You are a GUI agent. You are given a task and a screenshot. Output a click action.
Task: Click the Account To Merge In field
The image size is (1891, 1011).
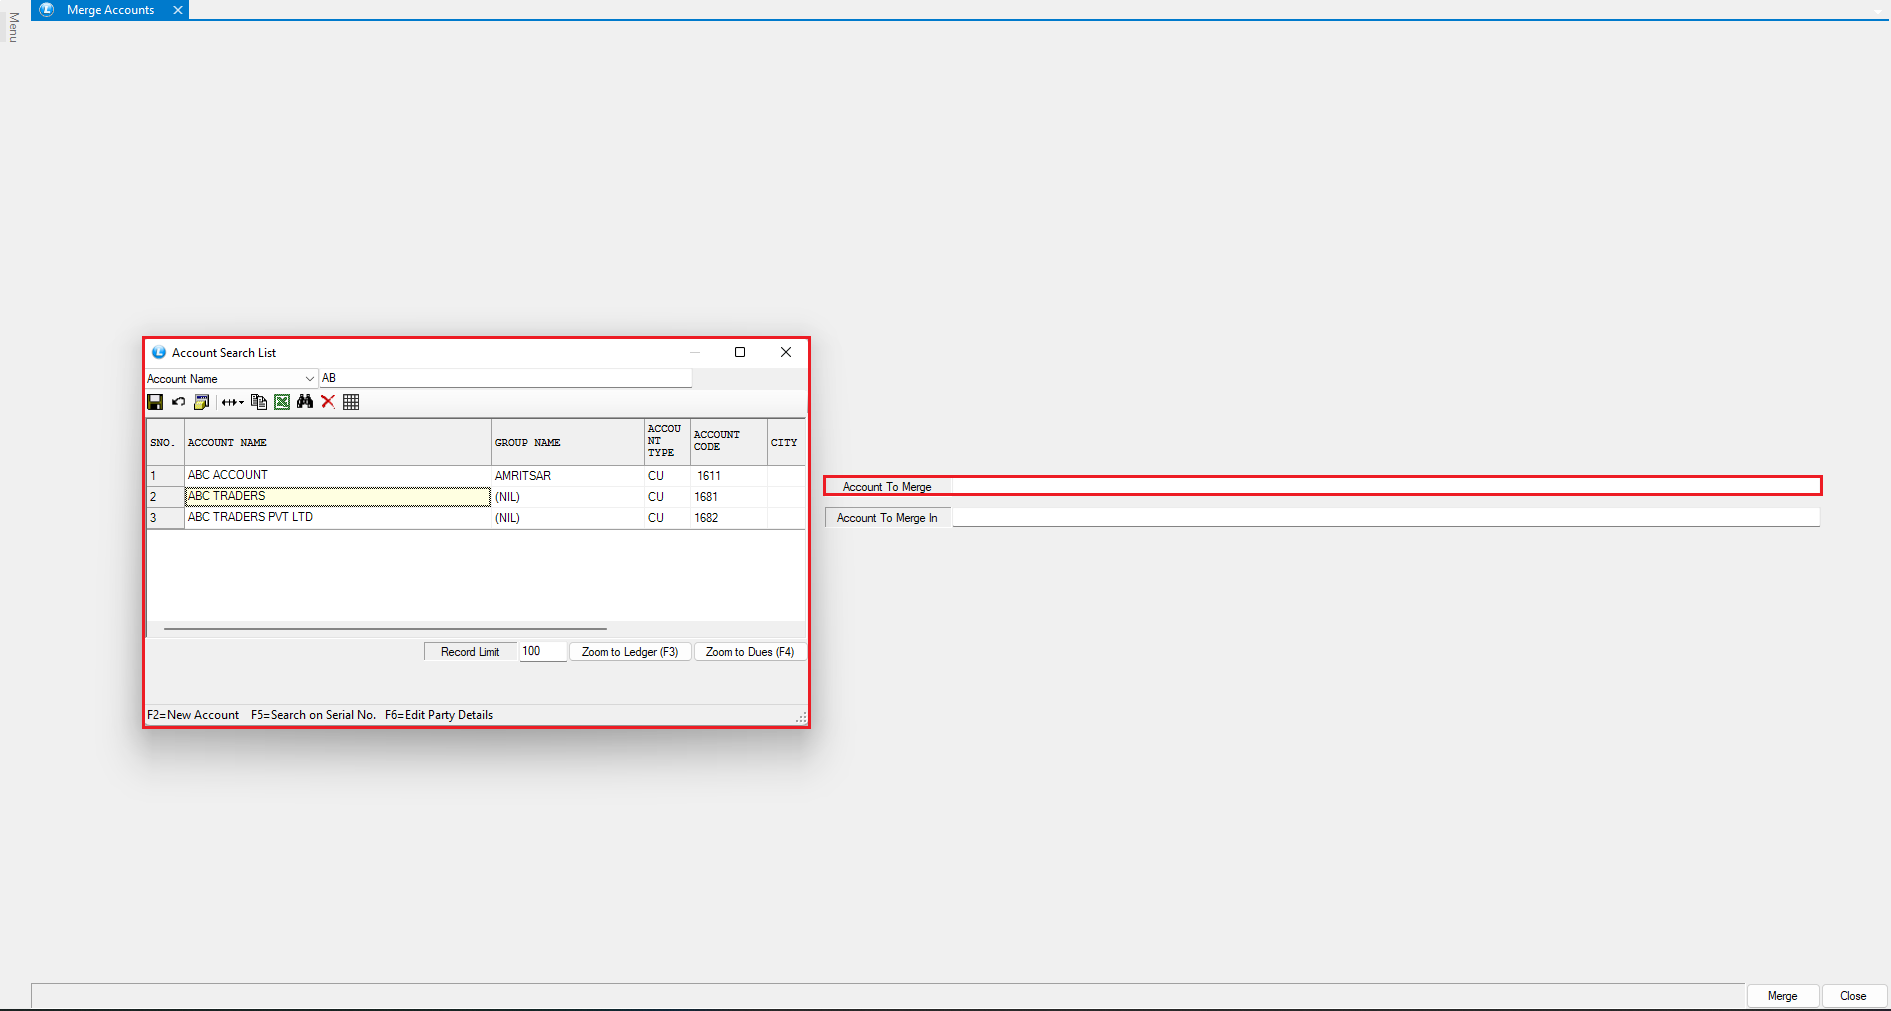(1385, 518)
